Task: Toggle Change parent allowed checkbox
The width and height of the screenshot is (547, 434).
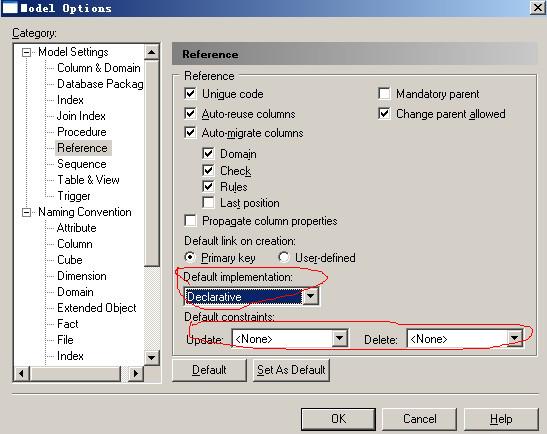Action: pos(384,113)
